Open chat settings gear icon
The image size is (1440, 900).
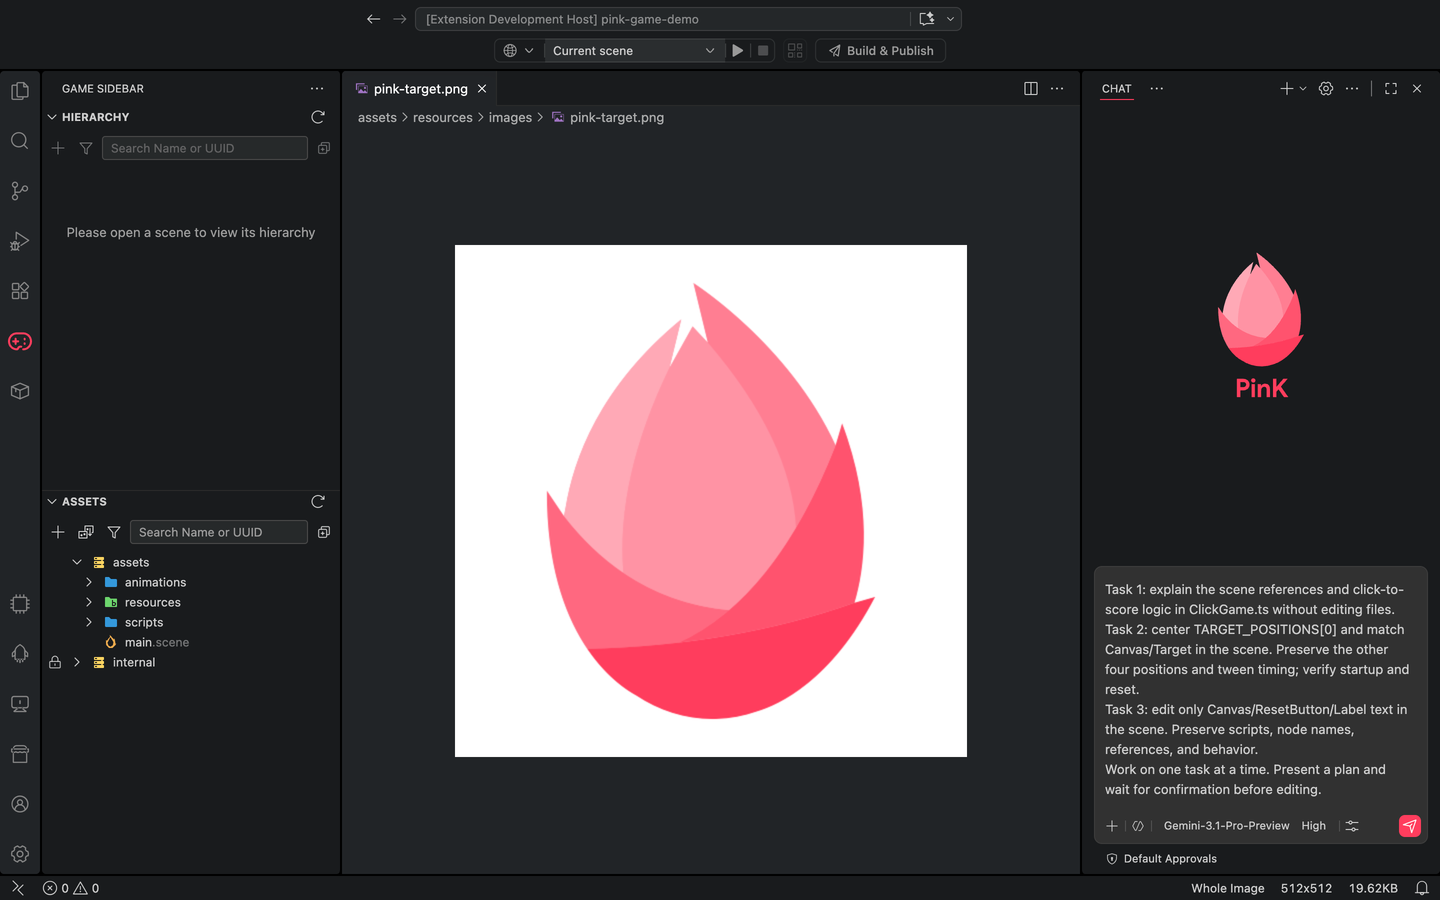click(1326, 88)
